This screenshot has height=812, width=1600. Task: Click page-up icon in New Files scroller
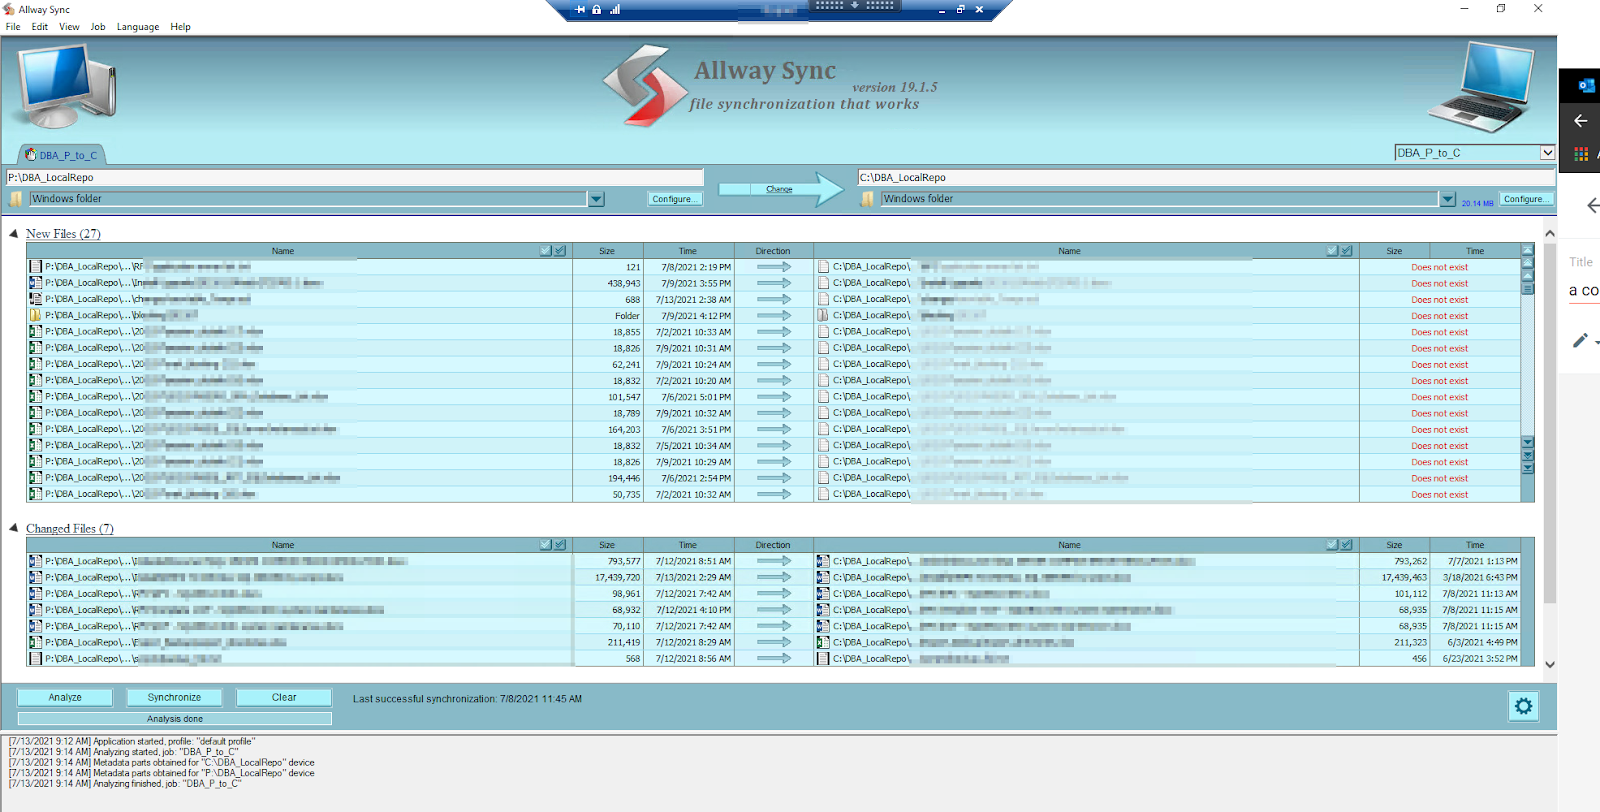tap(1528, 263)
